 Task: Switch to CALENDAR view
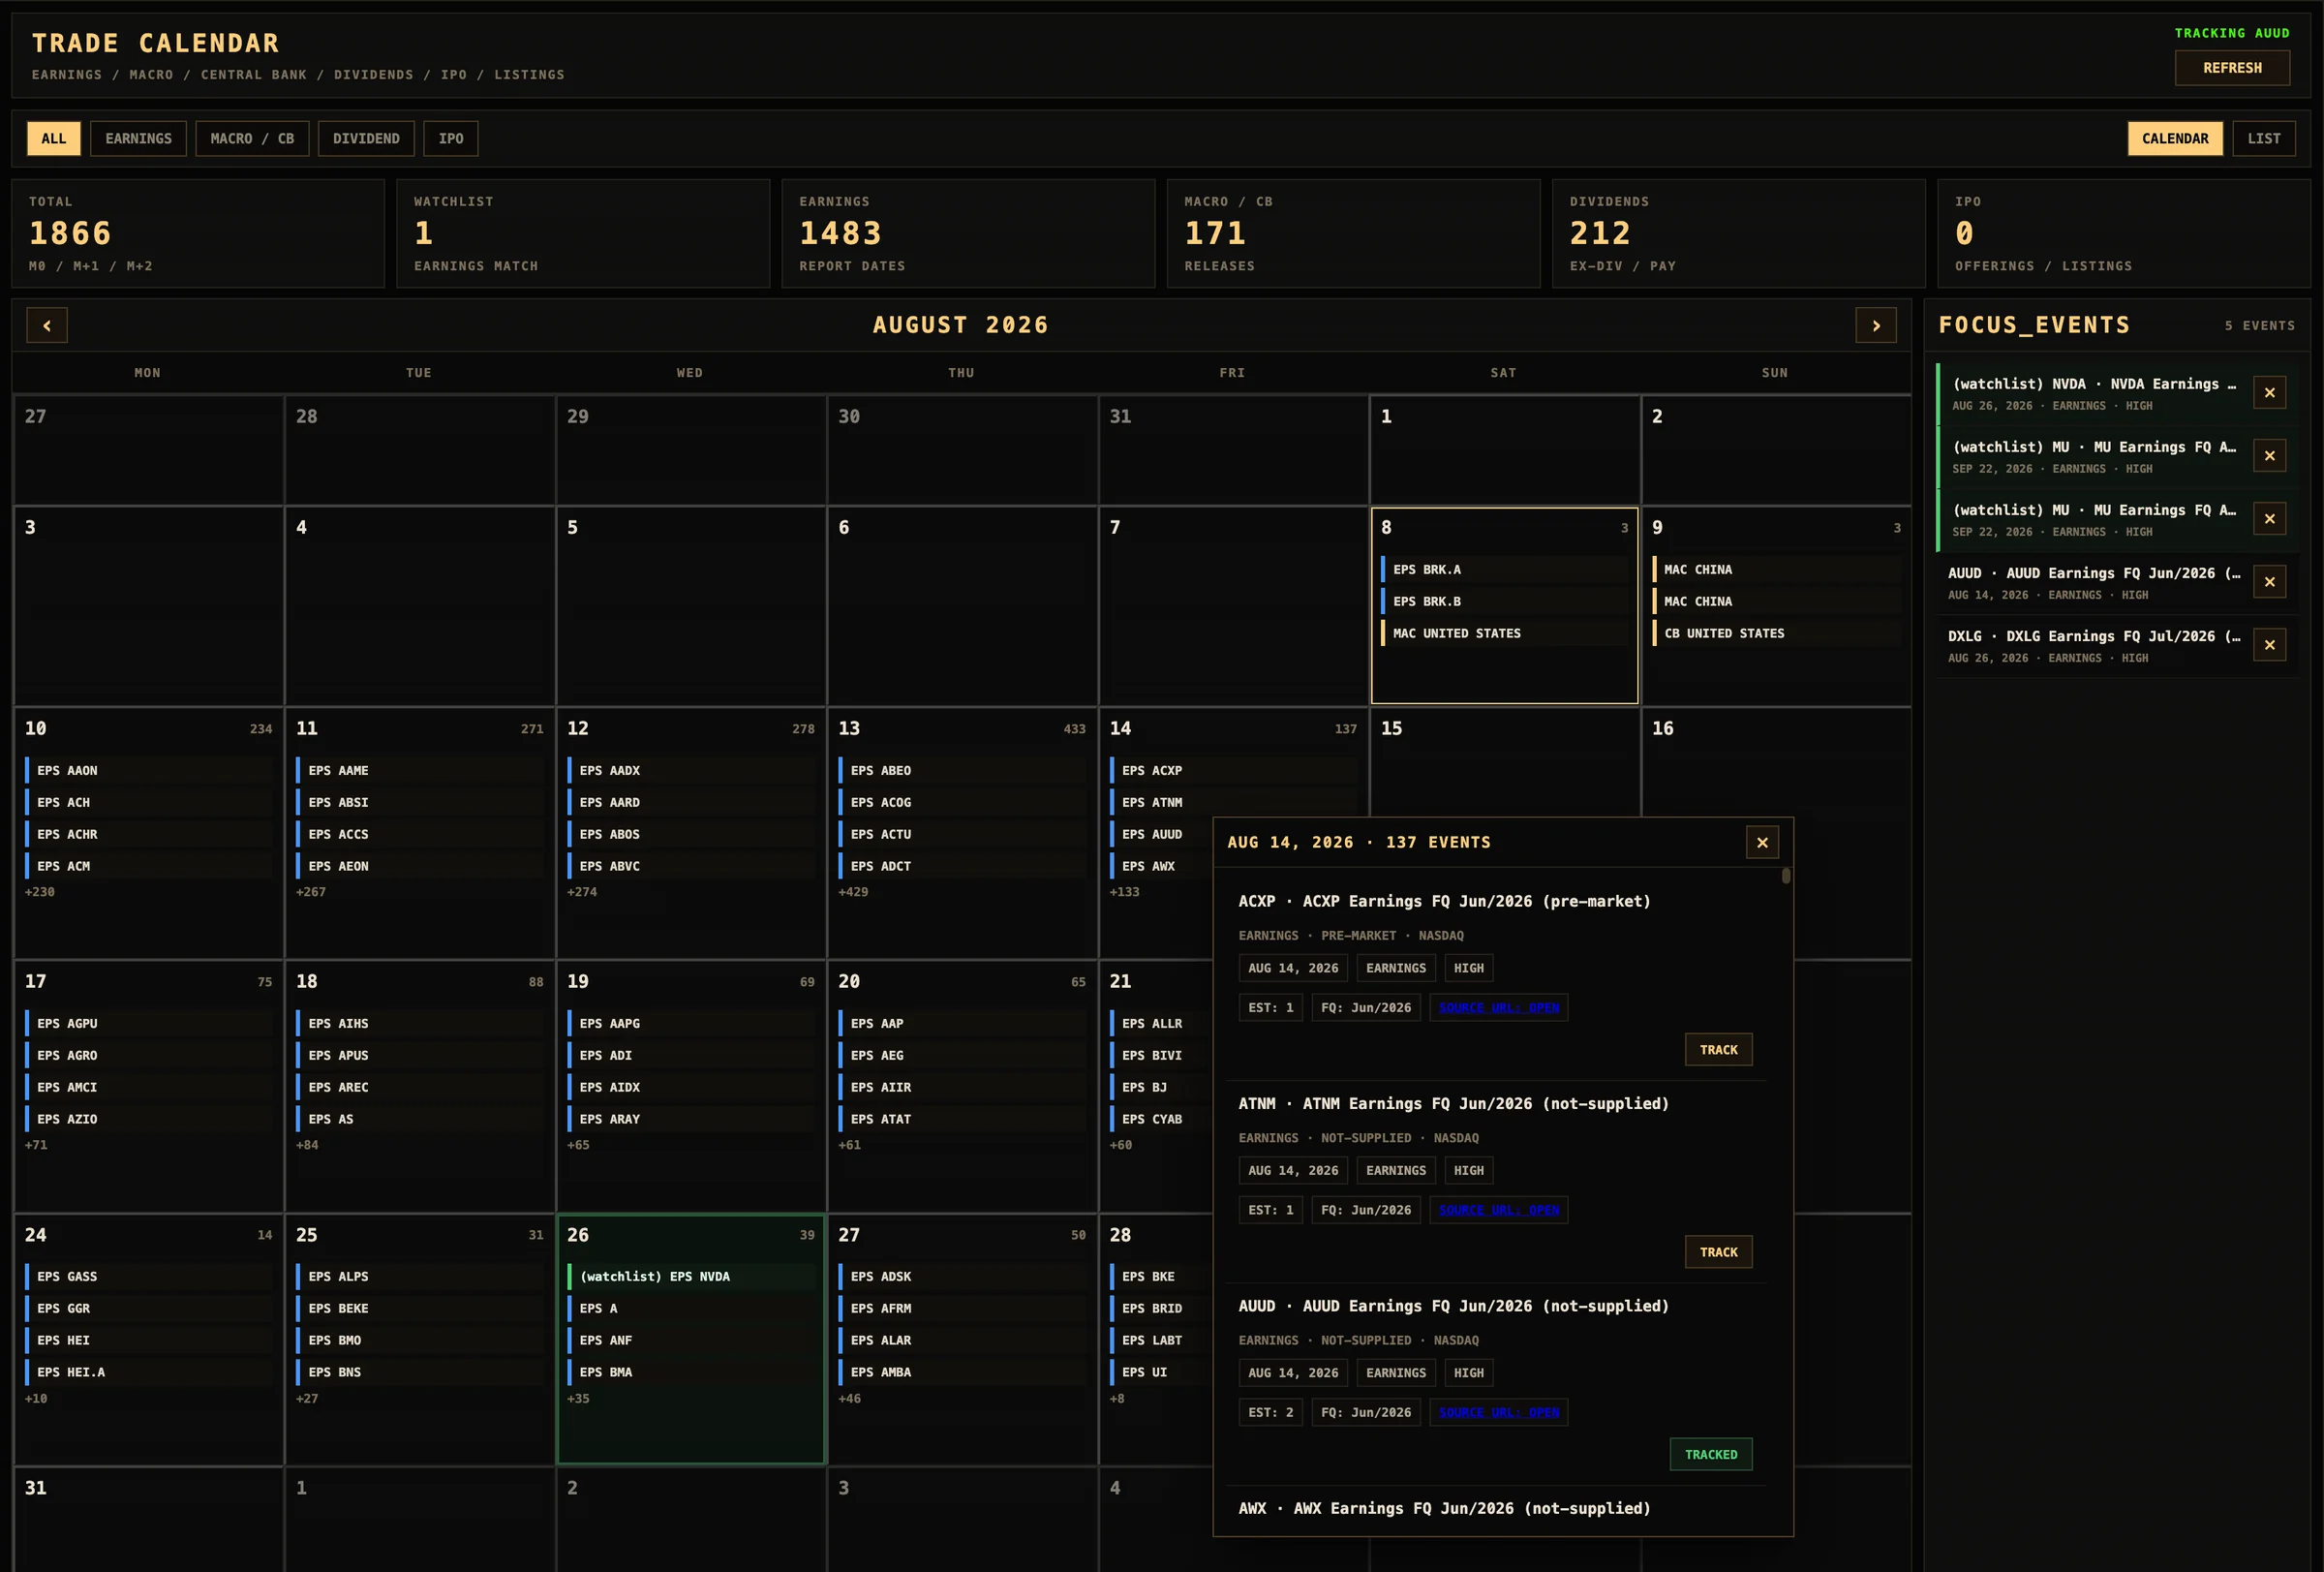coord(2175,139)
